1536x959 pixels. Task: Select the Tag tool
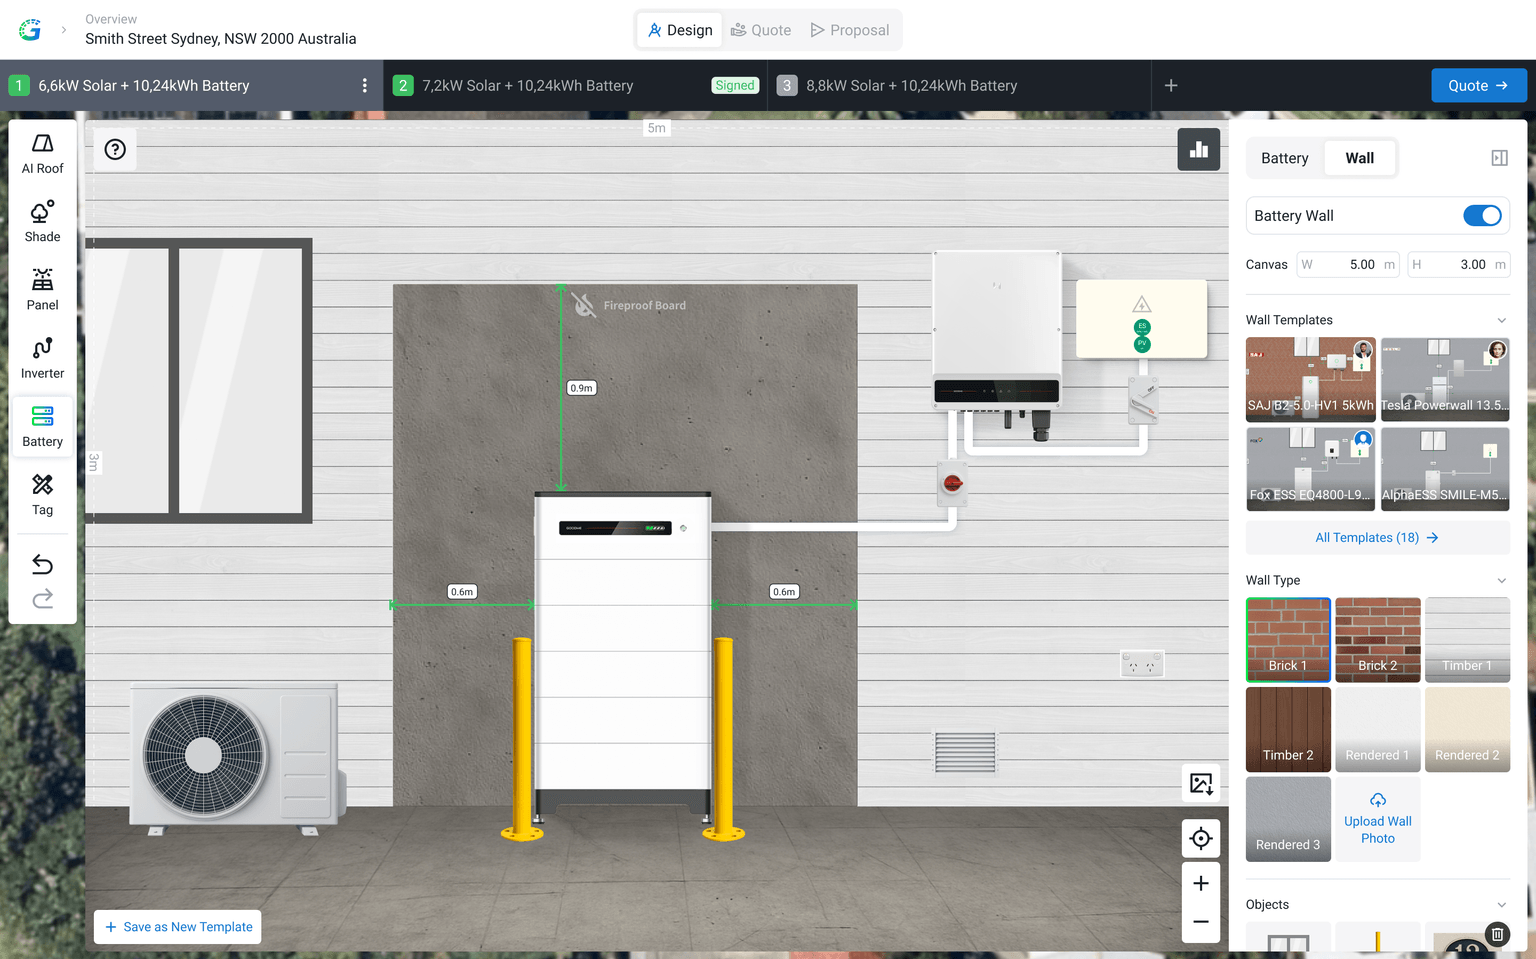(42, 495)
